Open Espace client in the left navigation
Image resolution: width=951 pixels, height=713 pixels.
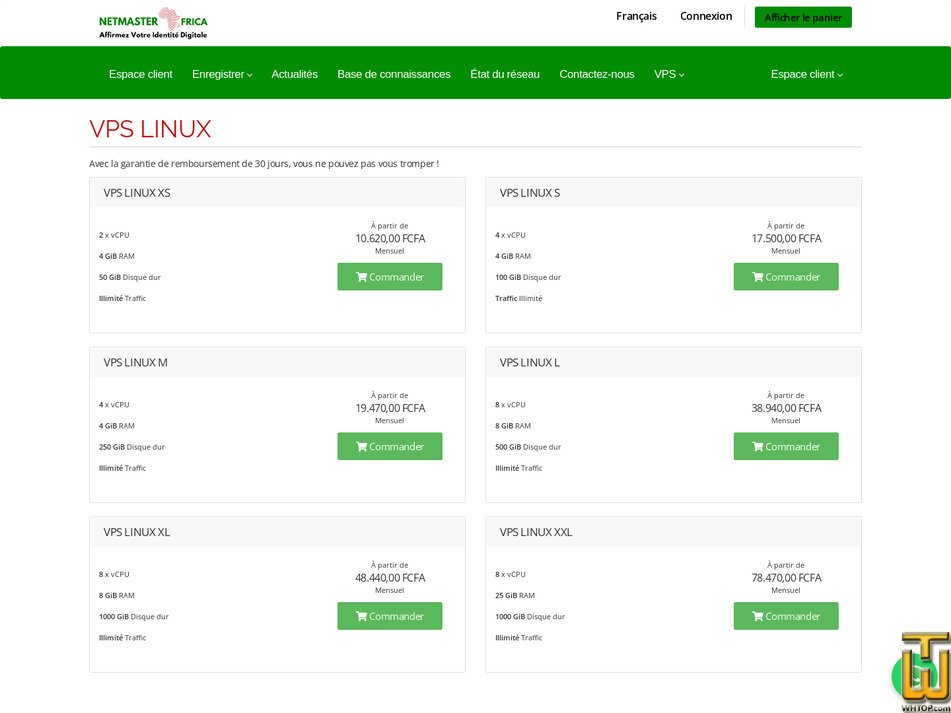(x=141, y=74)
